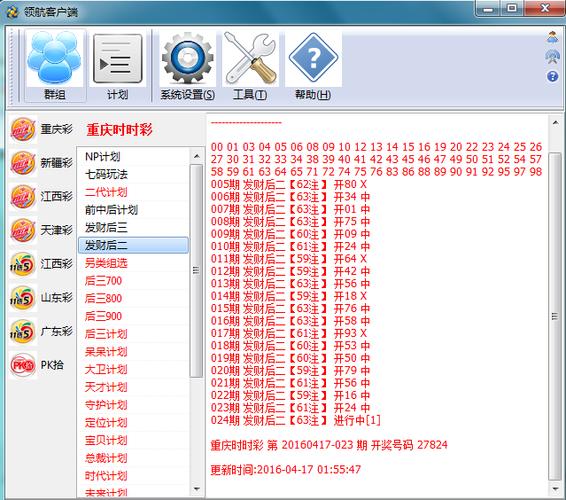Viewport: 566px width, 500px height.
Task: Click the antenna signal icon at top right
Action: click(553, 57)
